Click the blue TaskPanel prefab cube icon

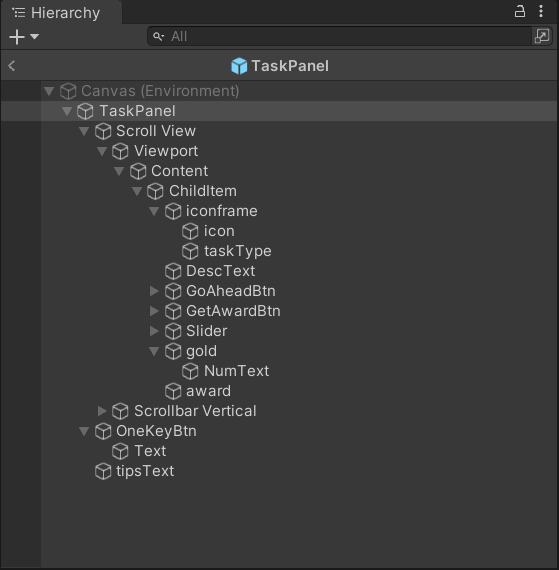pos(239,66)
